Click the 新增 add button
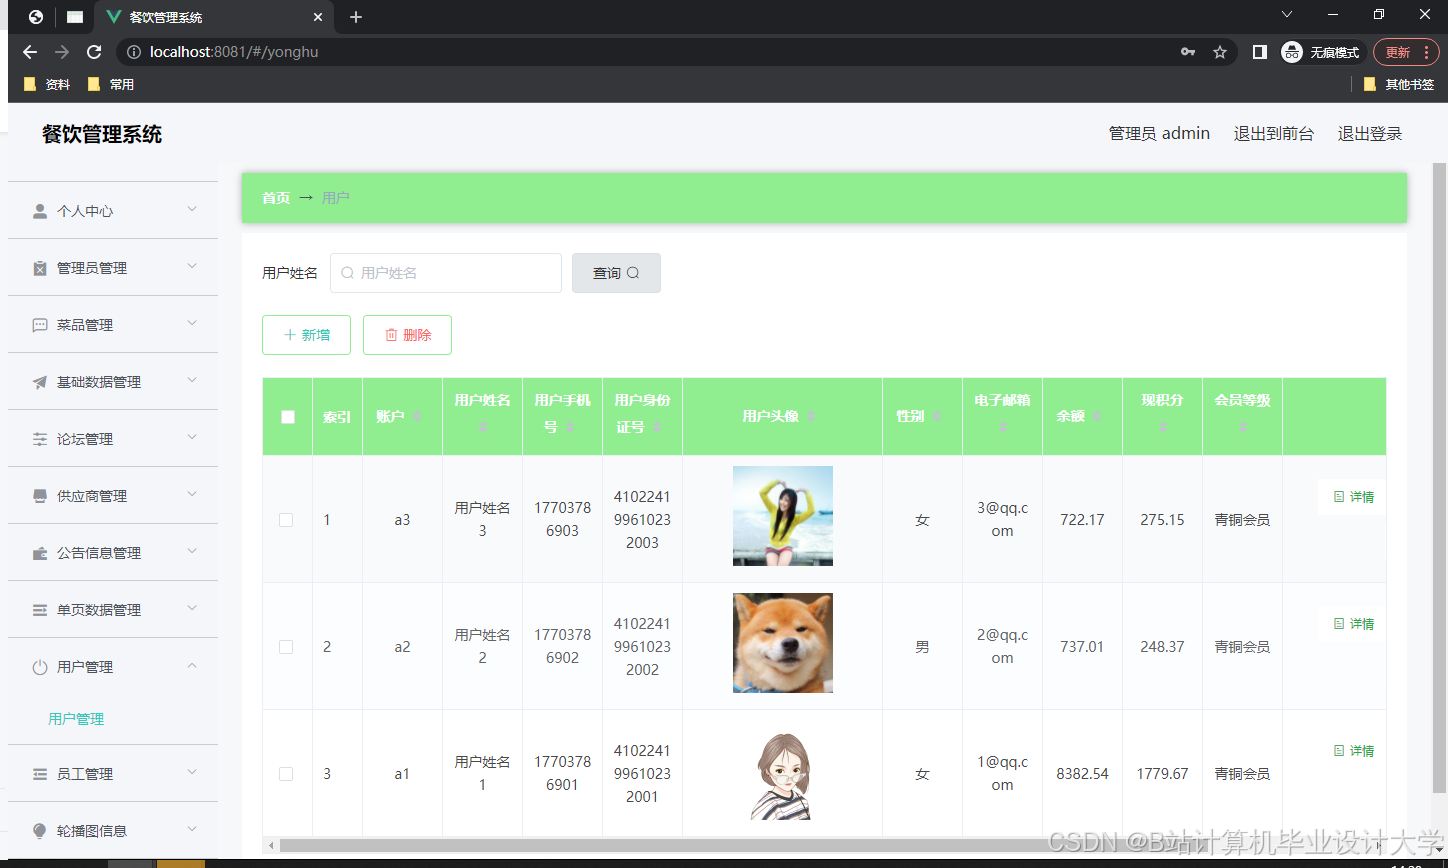This screenshot has width=1448, height=868. point(306,335)
